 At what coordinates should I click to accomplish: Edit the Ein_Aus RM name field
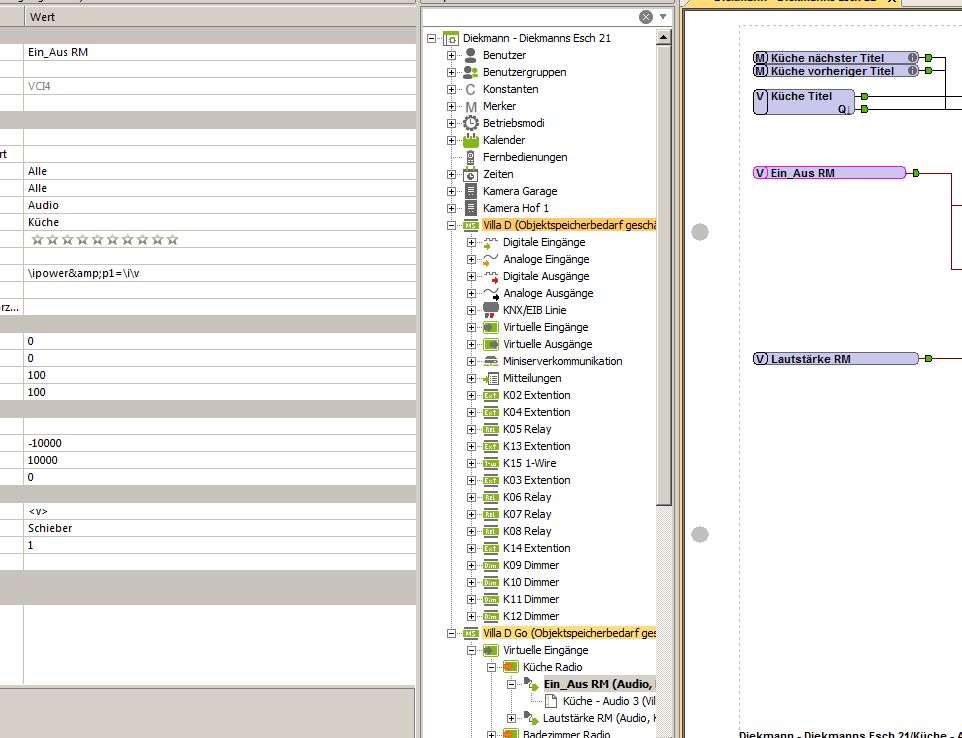pyautogui.click(x=220, y=52)
